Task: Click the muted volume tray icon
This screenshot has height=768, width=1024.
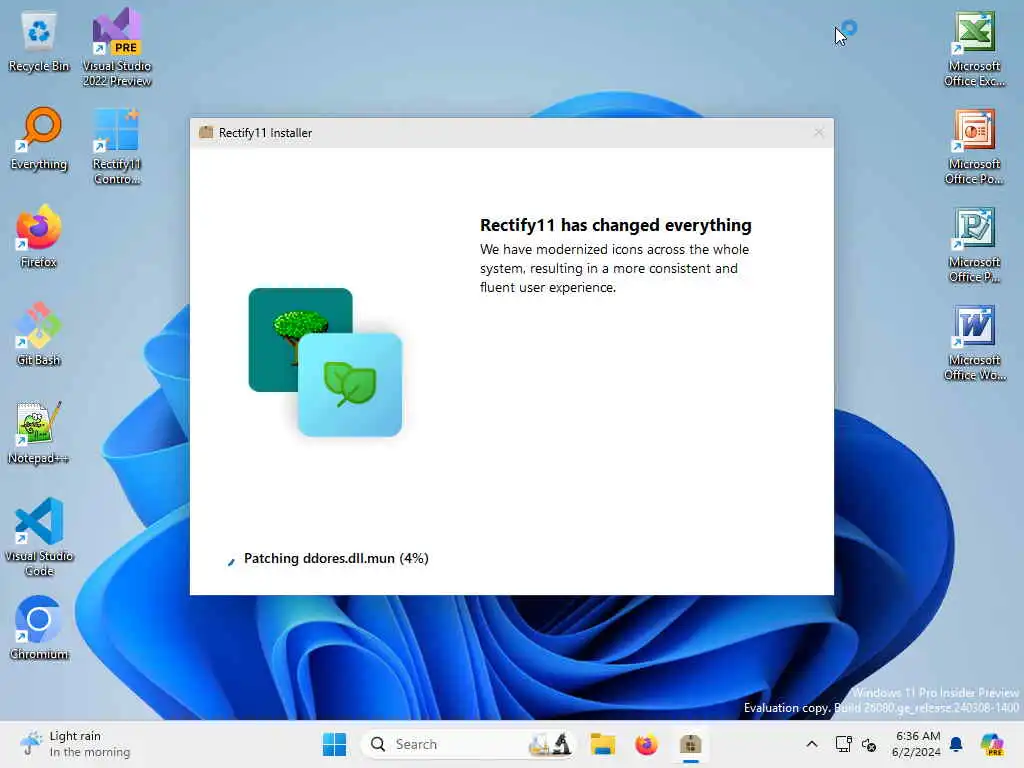Action: click(869, 744)
